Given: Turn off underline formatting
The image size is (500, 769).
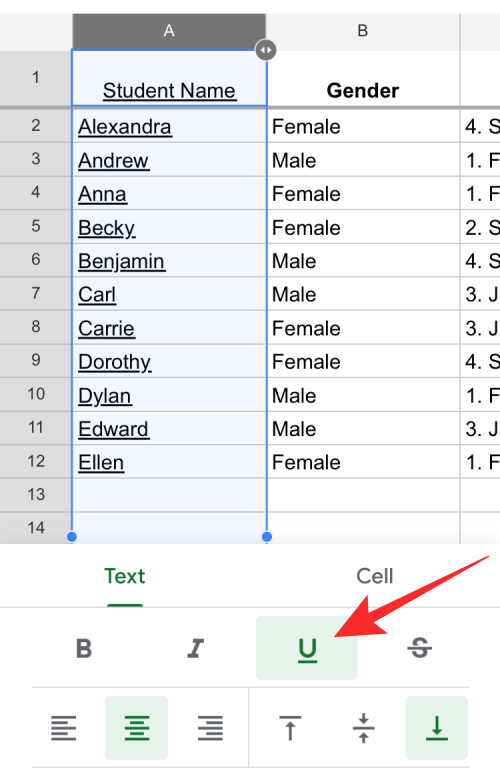Looking at the screenshot, I should point(307,648).
